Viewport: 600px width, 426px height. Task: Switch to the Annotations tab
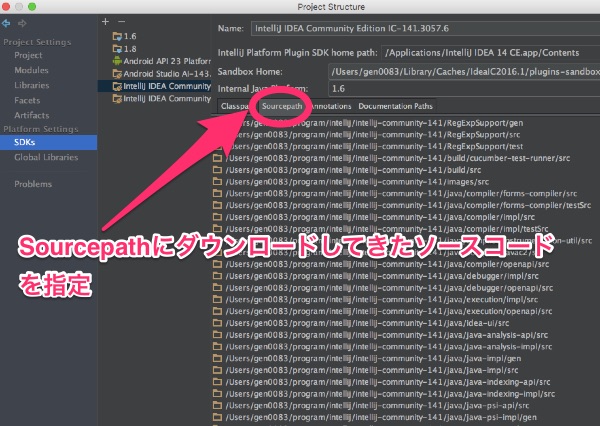(330, 106)
